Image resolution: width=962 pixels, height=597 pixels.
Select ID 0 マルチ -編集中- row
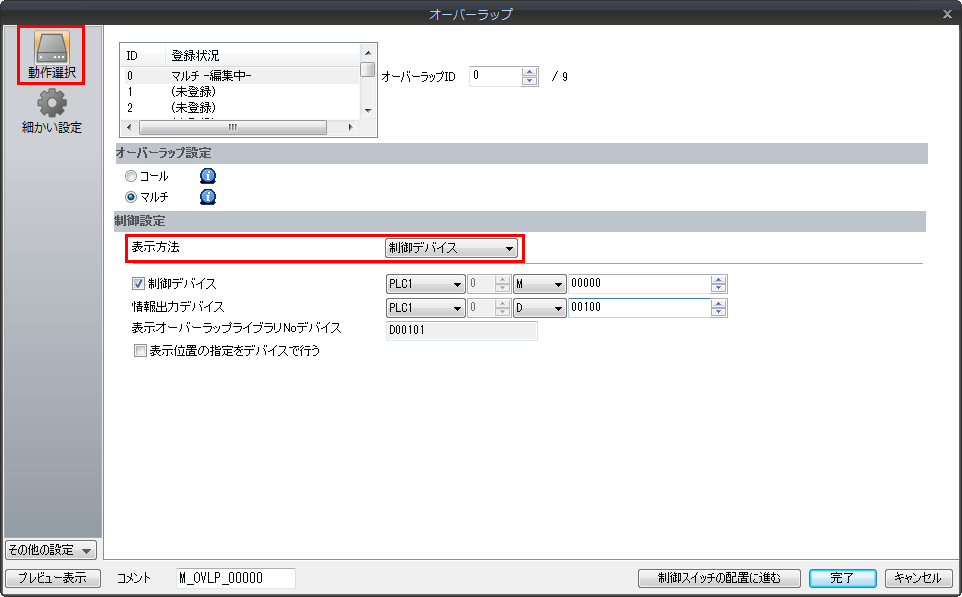pos(240,75)
